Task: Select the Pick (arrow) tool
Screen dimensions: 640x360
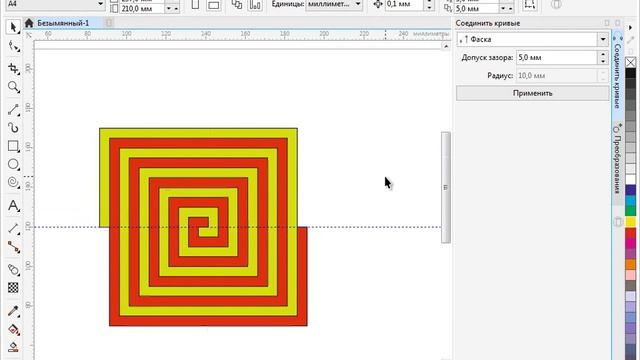Action: [13, 28]
